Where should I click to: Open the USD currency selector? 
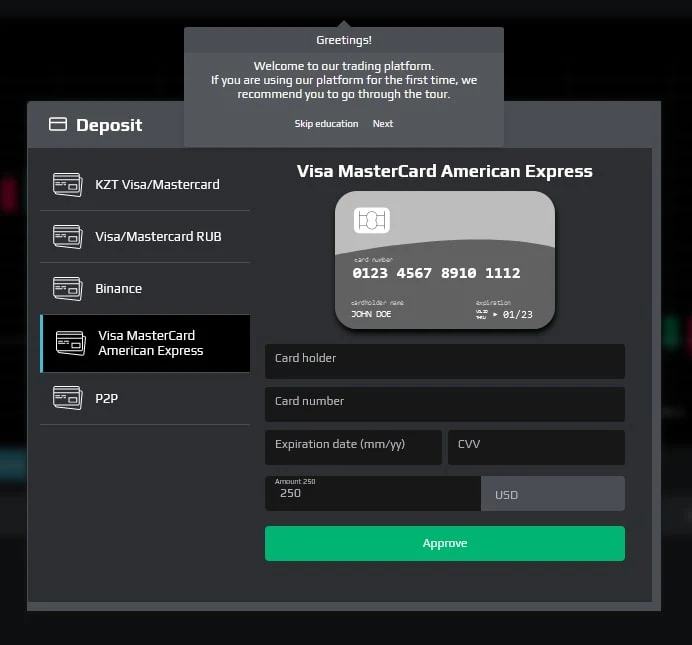(x=553, y=493)
